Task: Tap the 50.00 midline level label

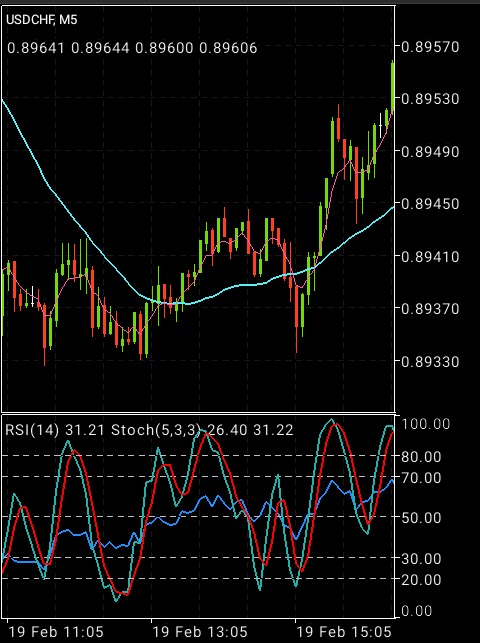Action: tap(421, 518)
